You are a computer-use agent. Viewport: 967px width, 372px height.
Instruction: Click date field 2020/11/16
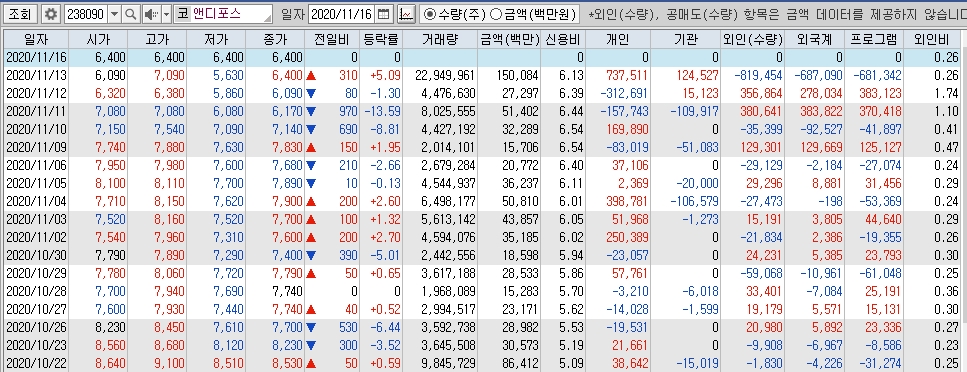(342, 14)
